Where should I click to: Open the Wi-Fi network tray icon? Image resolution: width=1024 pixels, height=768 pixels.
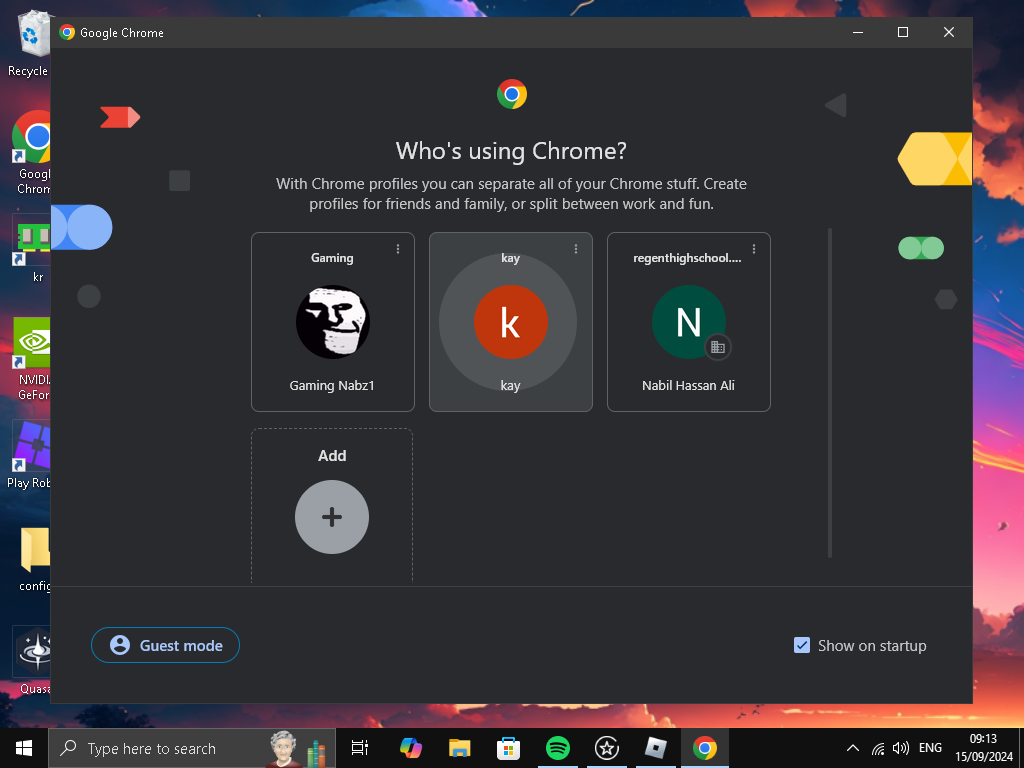[x=878, y=748]
